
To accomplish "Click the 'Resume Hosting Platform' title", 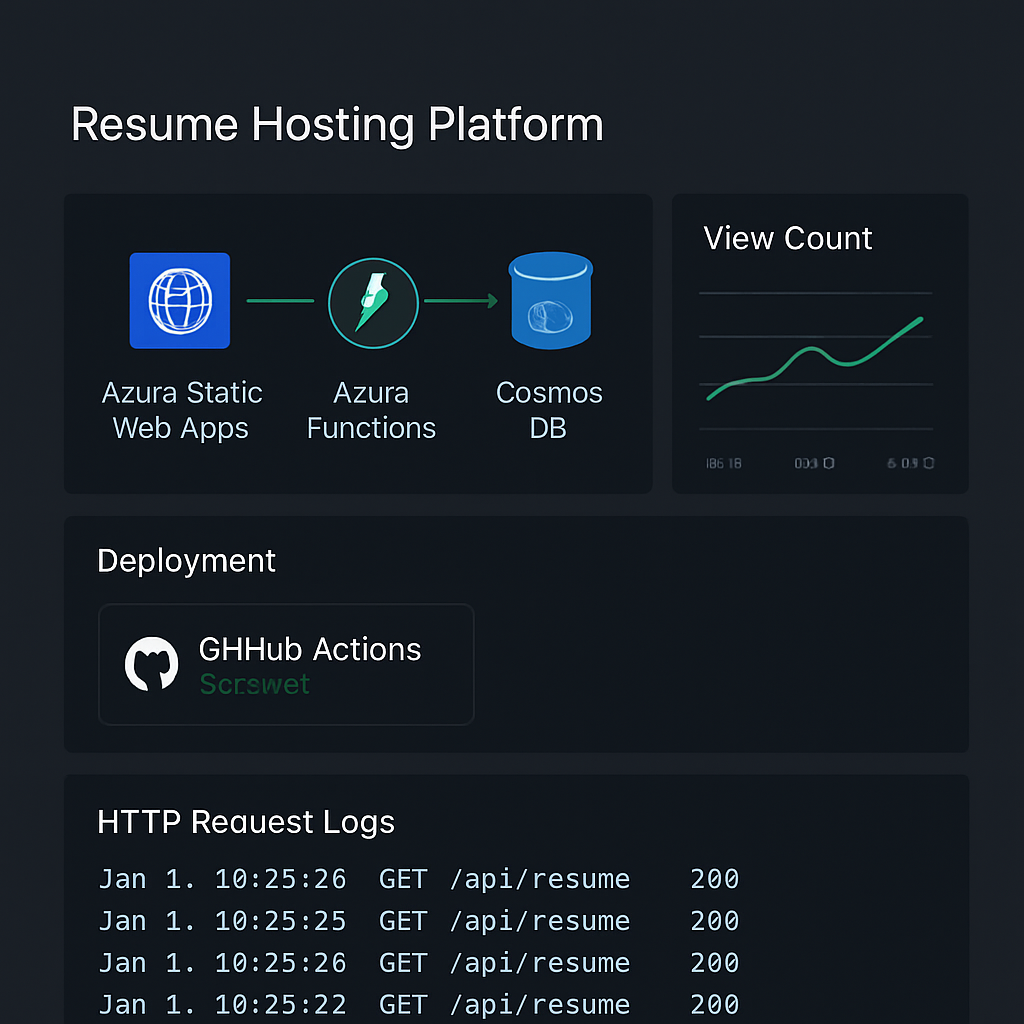I will tap(337, 125).
